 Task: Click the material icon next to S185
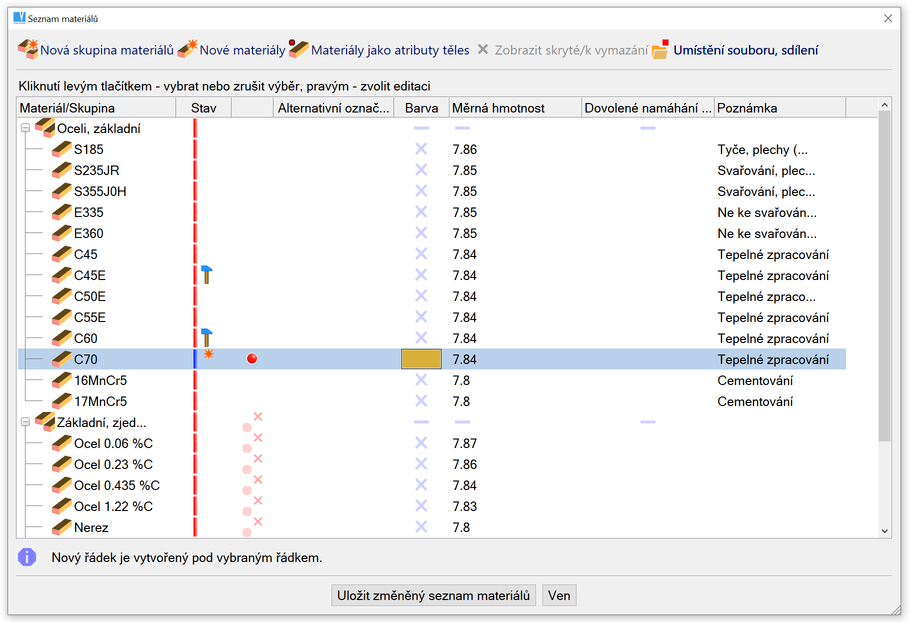coord(62,150)
